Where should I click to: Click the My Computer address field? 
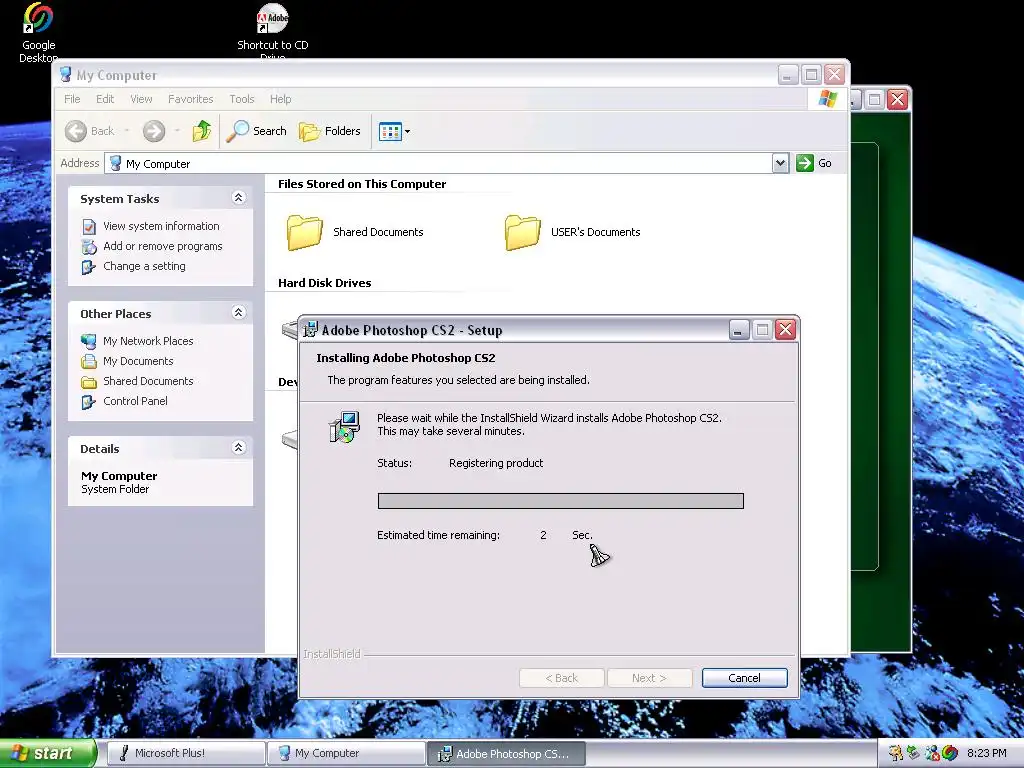point(439,163)
